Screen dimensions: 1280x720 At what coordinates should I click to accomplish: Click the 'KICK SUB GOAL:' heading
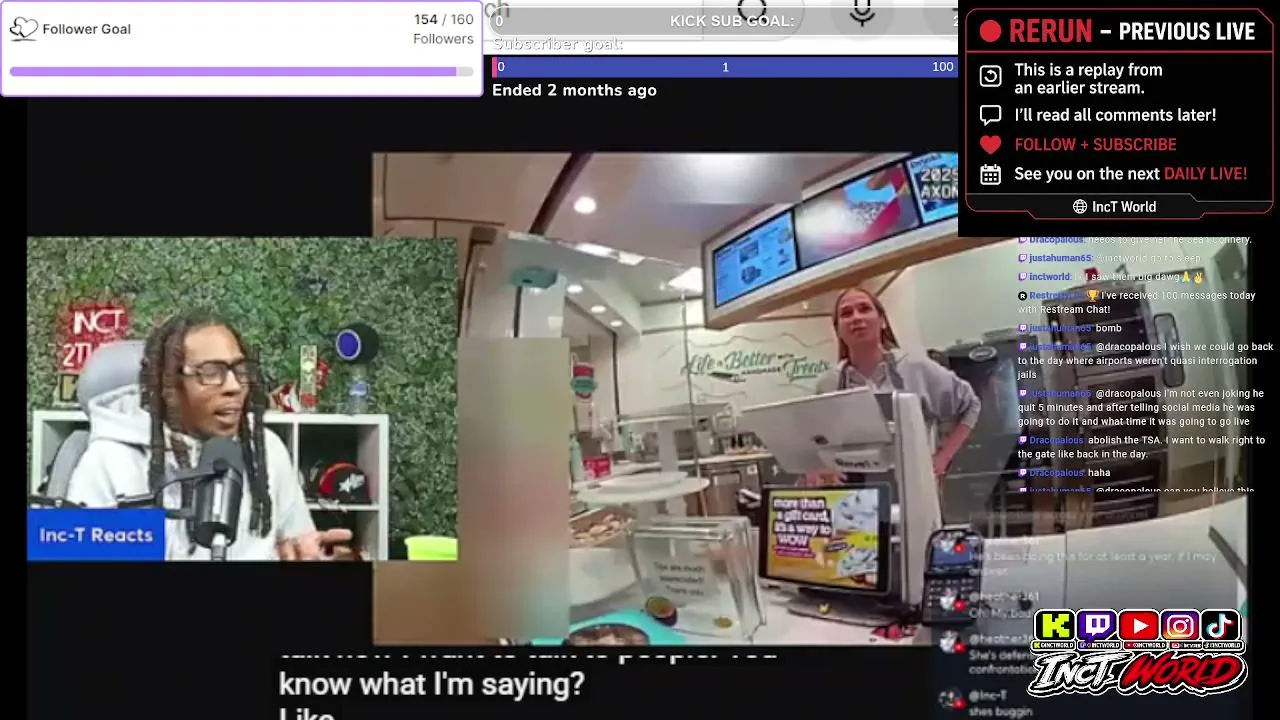click(732, 21)
